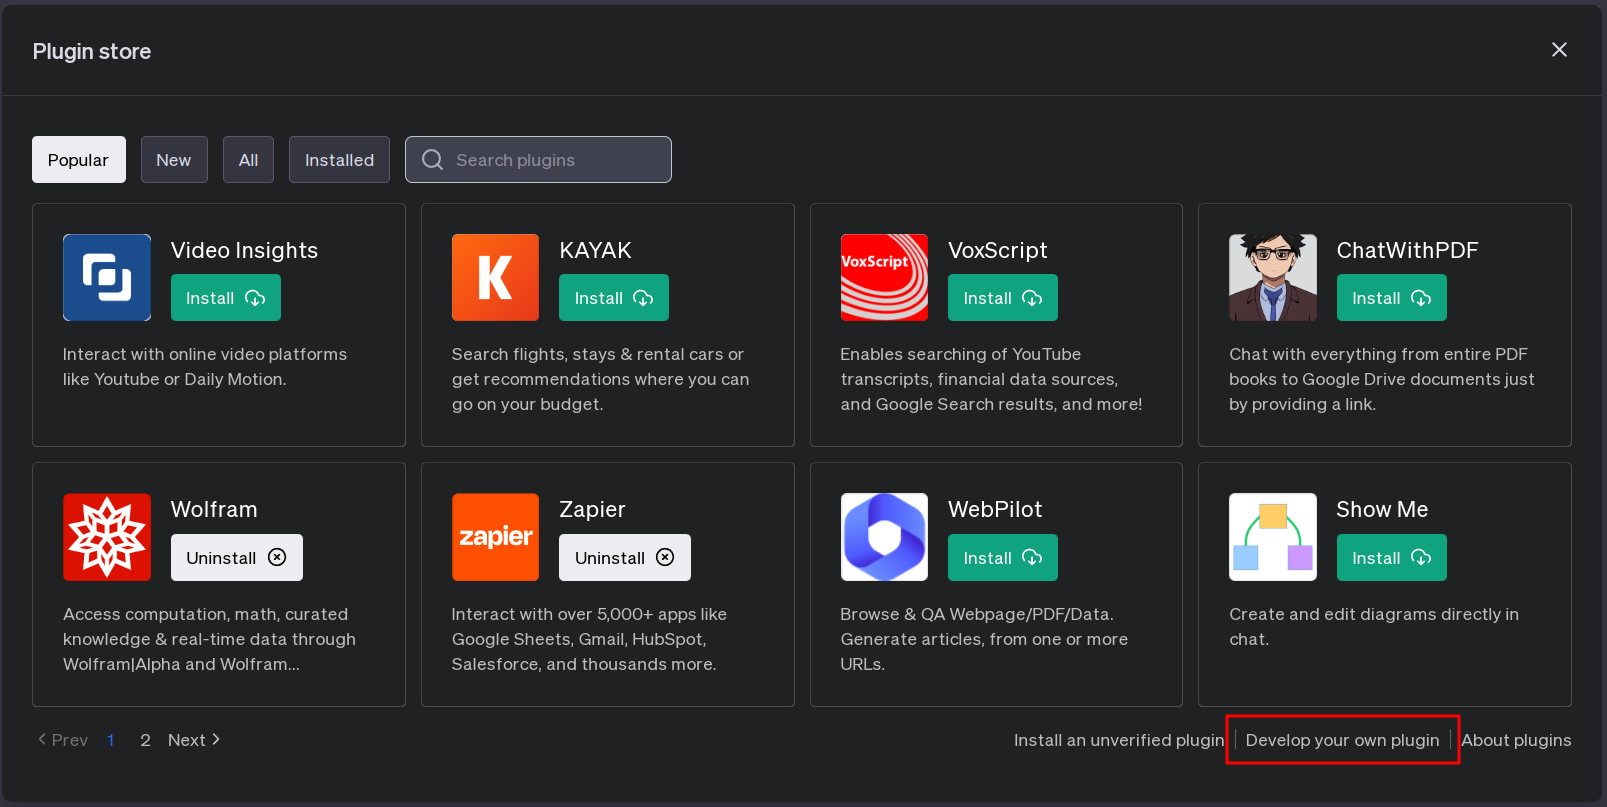Viewport: 1607px width, 807px height.
Task: Switch to the New plugins tab
Action: coord(174,160)
